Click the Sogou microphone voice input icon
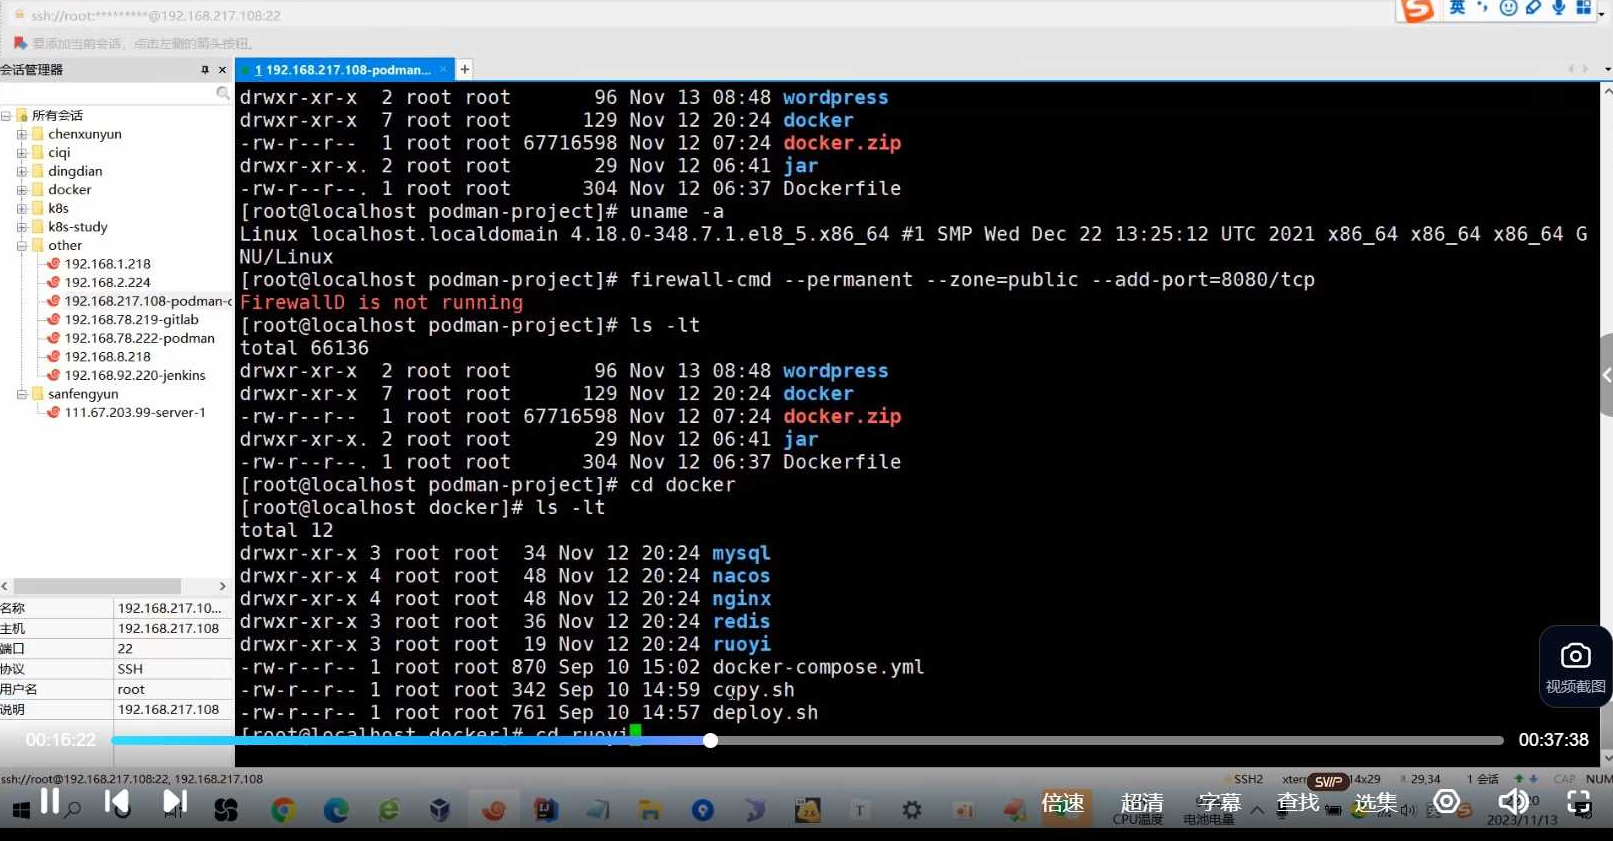The width and height of the screenshot is (1613, 842). (1558, 8)
